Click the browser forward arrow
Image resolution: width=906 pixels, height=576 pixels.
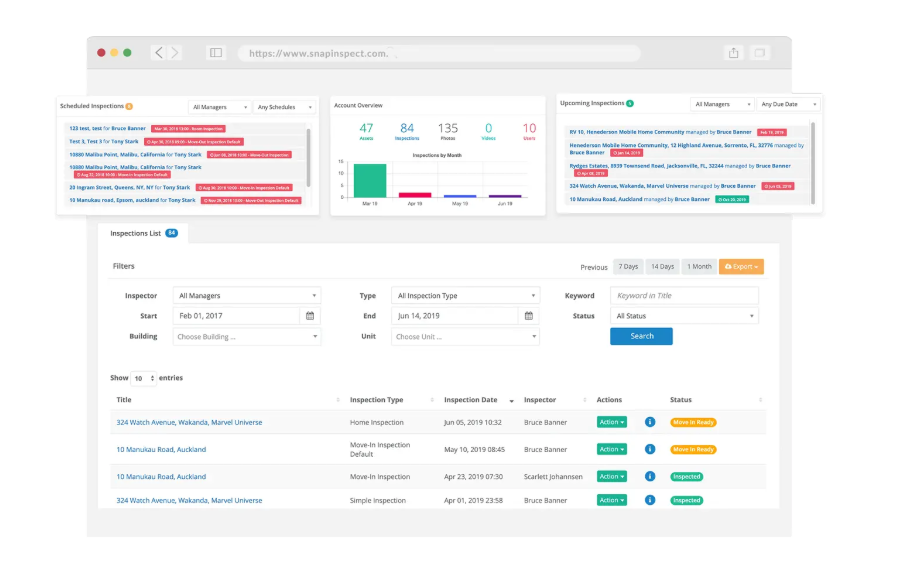pyautogui.click(x=175, y=53)
